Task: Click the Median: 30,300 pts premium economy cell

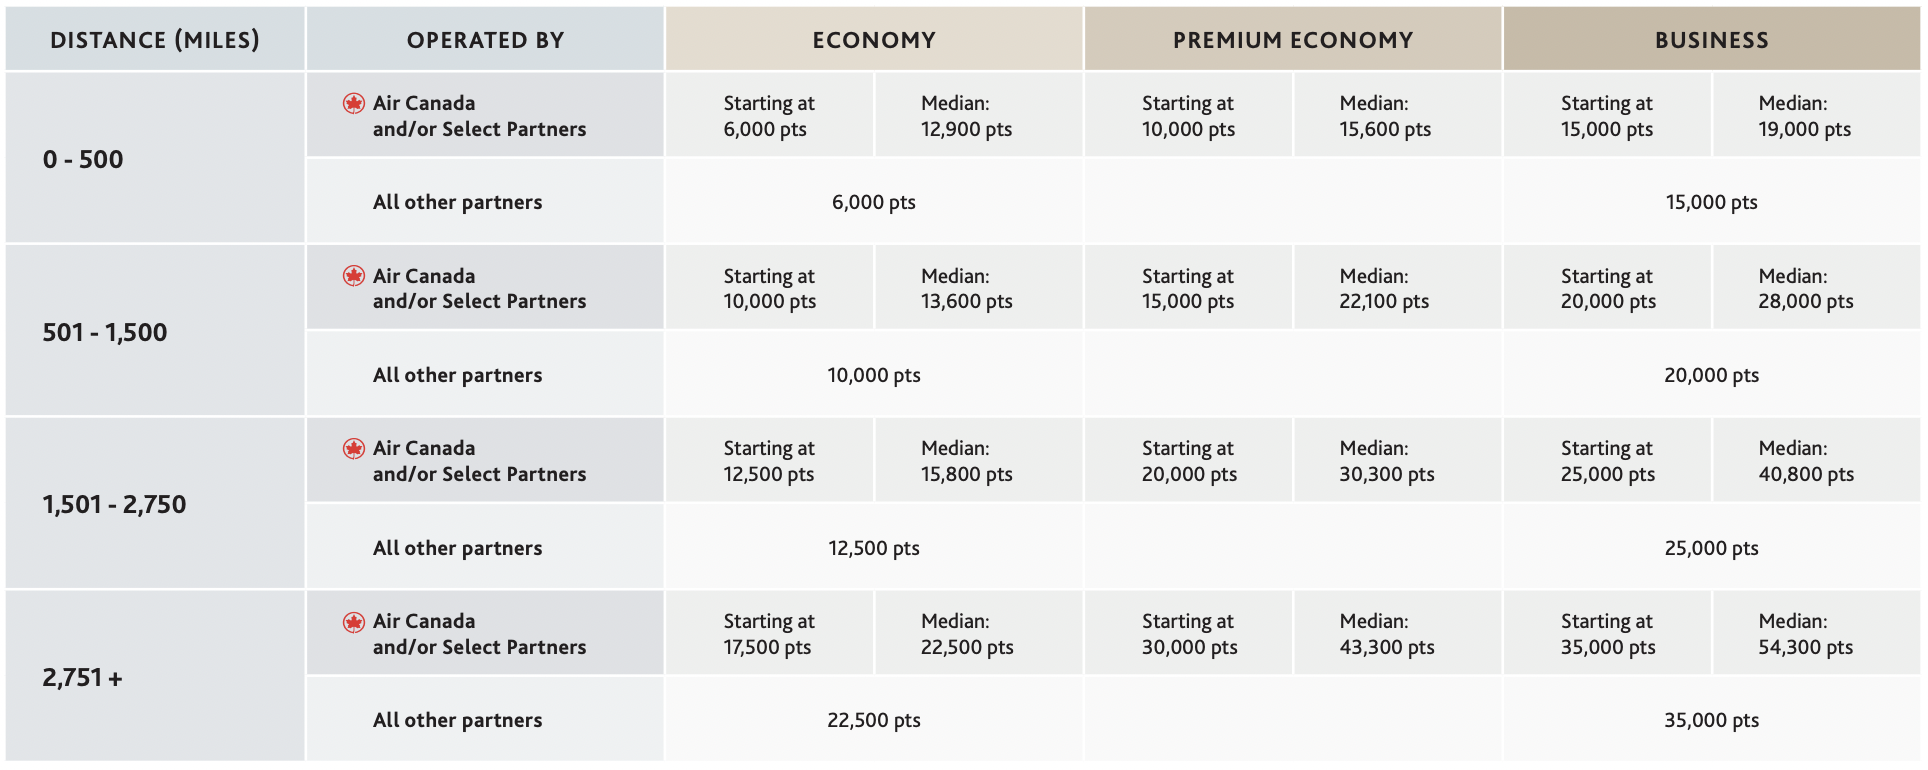Action: click(1387, 461)
